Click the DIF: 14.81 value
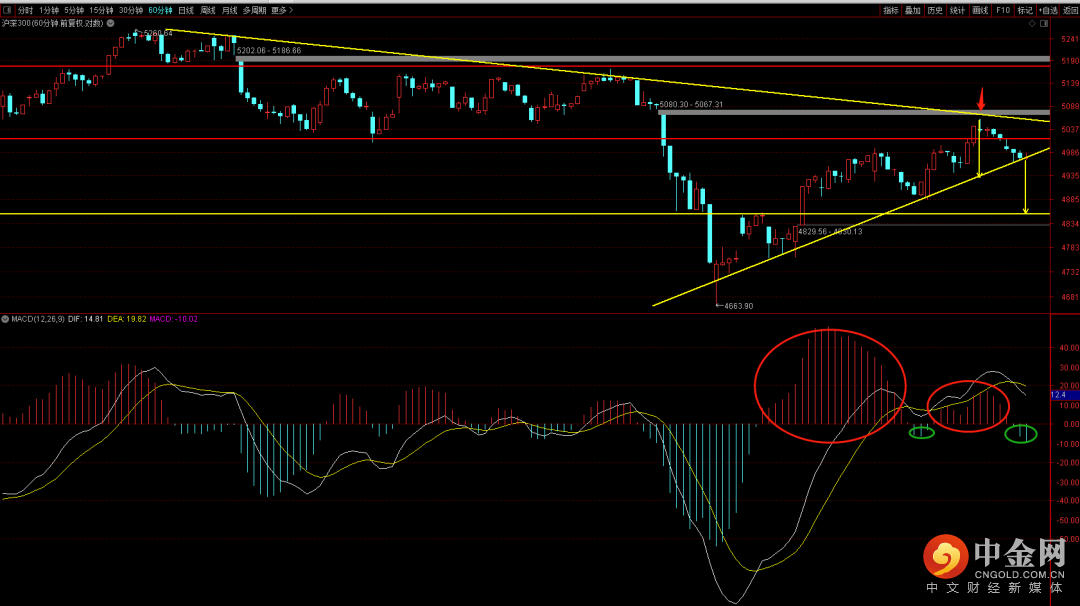The height and width of the screenshot is (606, 1080). pos(85,320)
